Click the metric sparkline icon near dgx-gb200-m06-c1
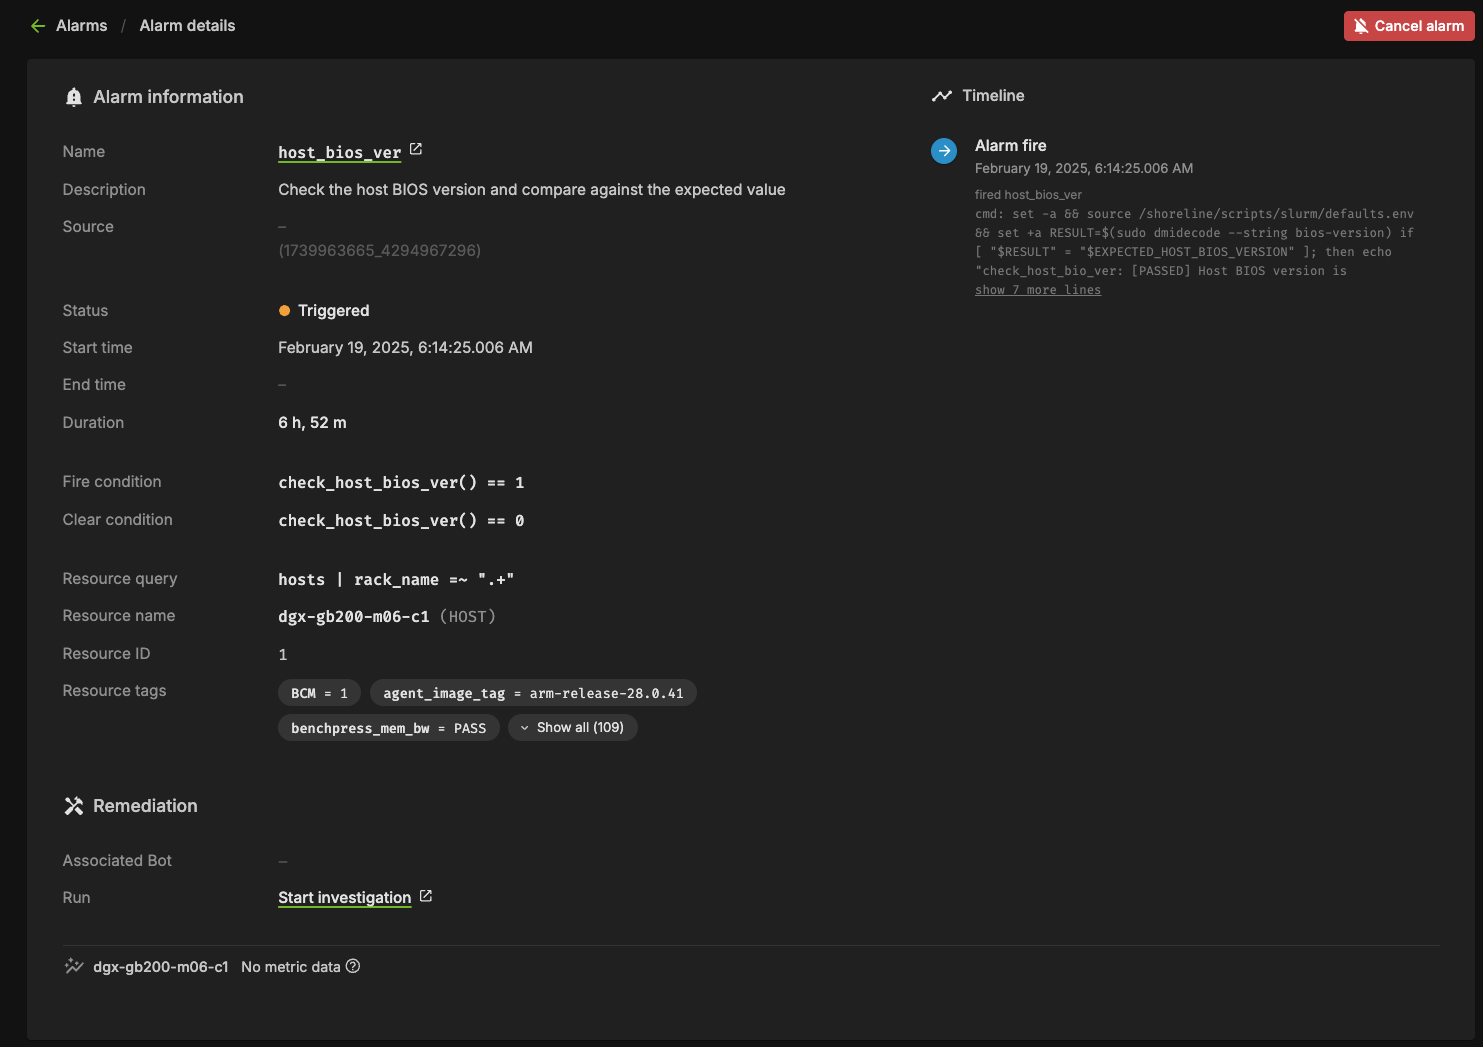Viewport: 1483px width, 1047px height. click(x=73, y=966)
